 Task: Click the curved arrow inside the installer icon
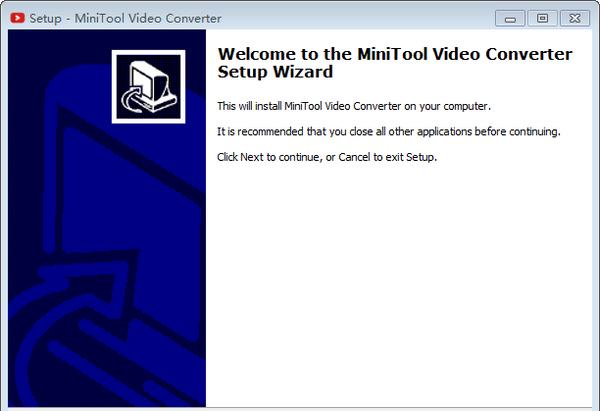pyautogui.click(x=132, y=100)
